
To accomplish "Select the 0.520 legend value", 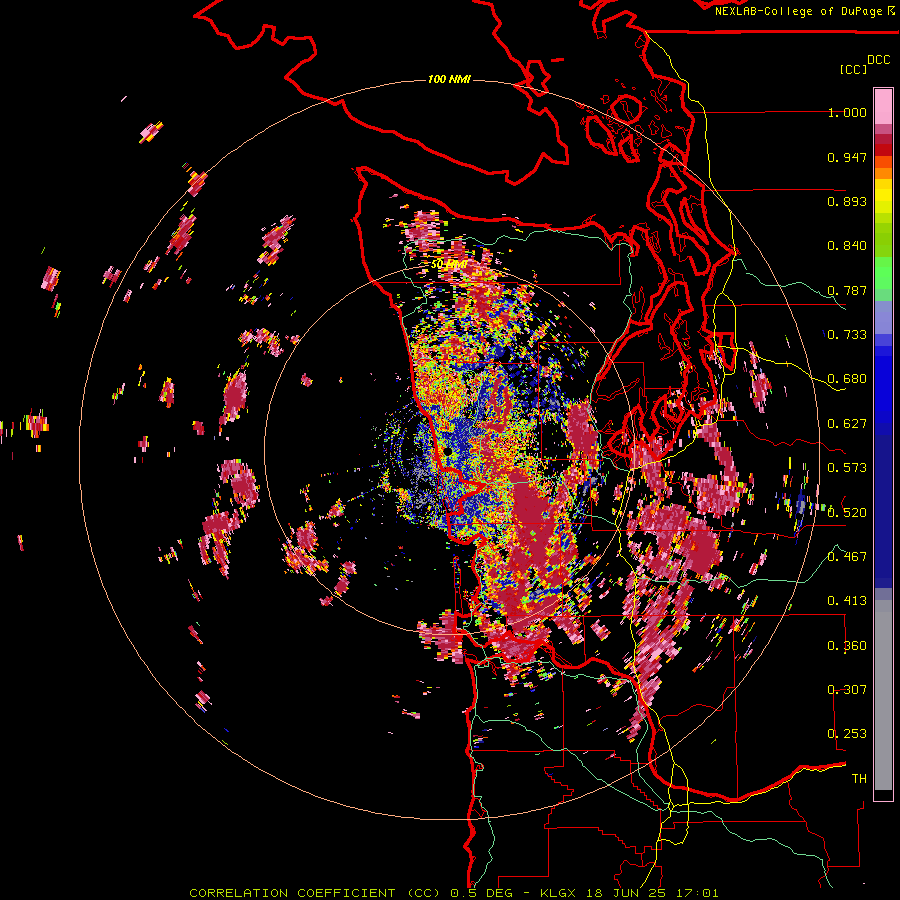I will [x=847, y=512].
